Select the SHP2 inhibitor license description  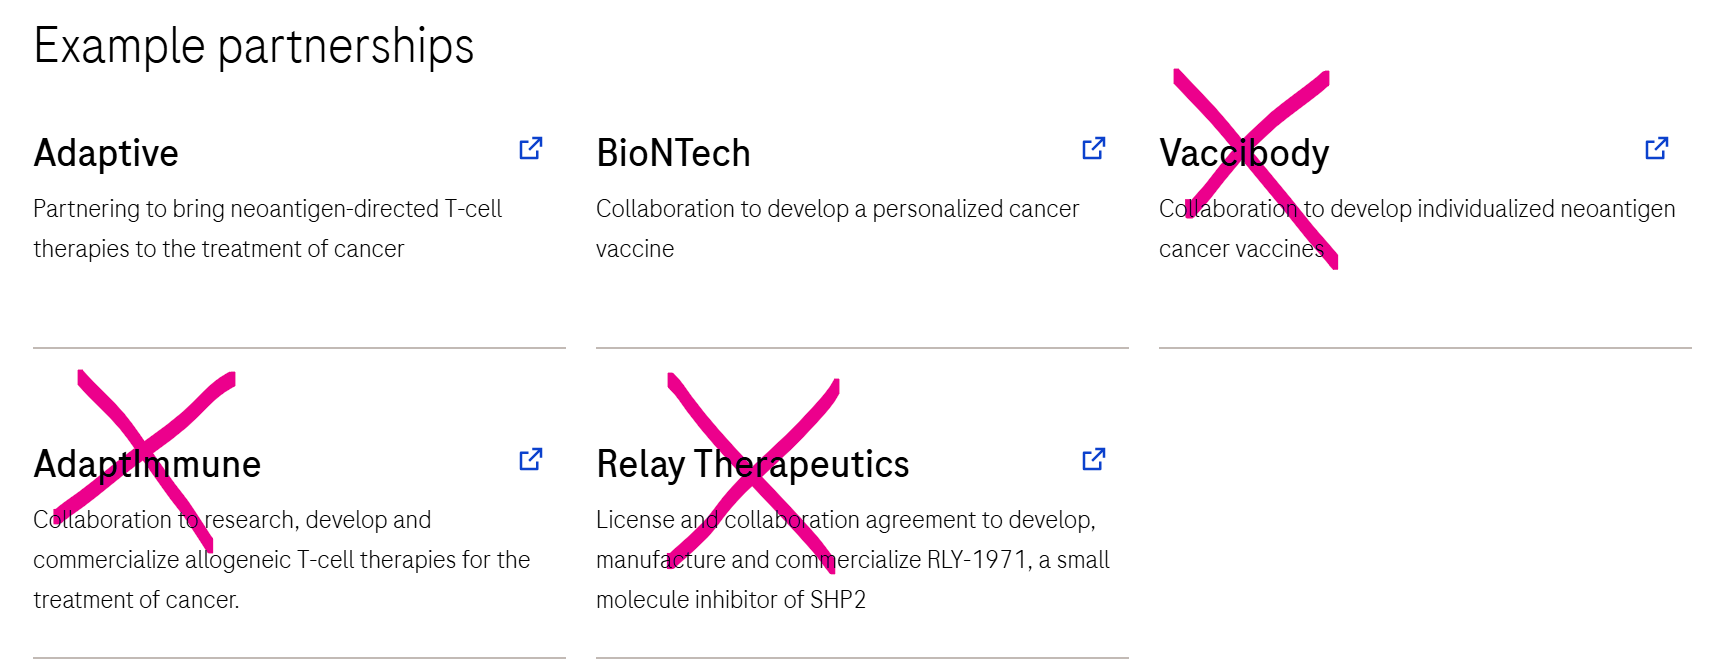[852, 559]
